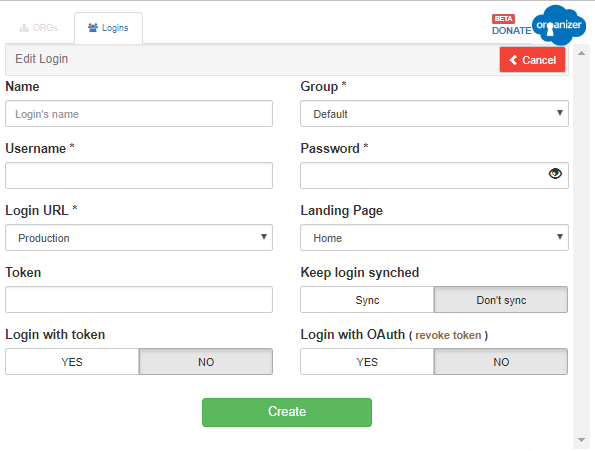Click the scrollbar down arrow
This screenshot has width=595, height=451.
click(x=581, y=440)
